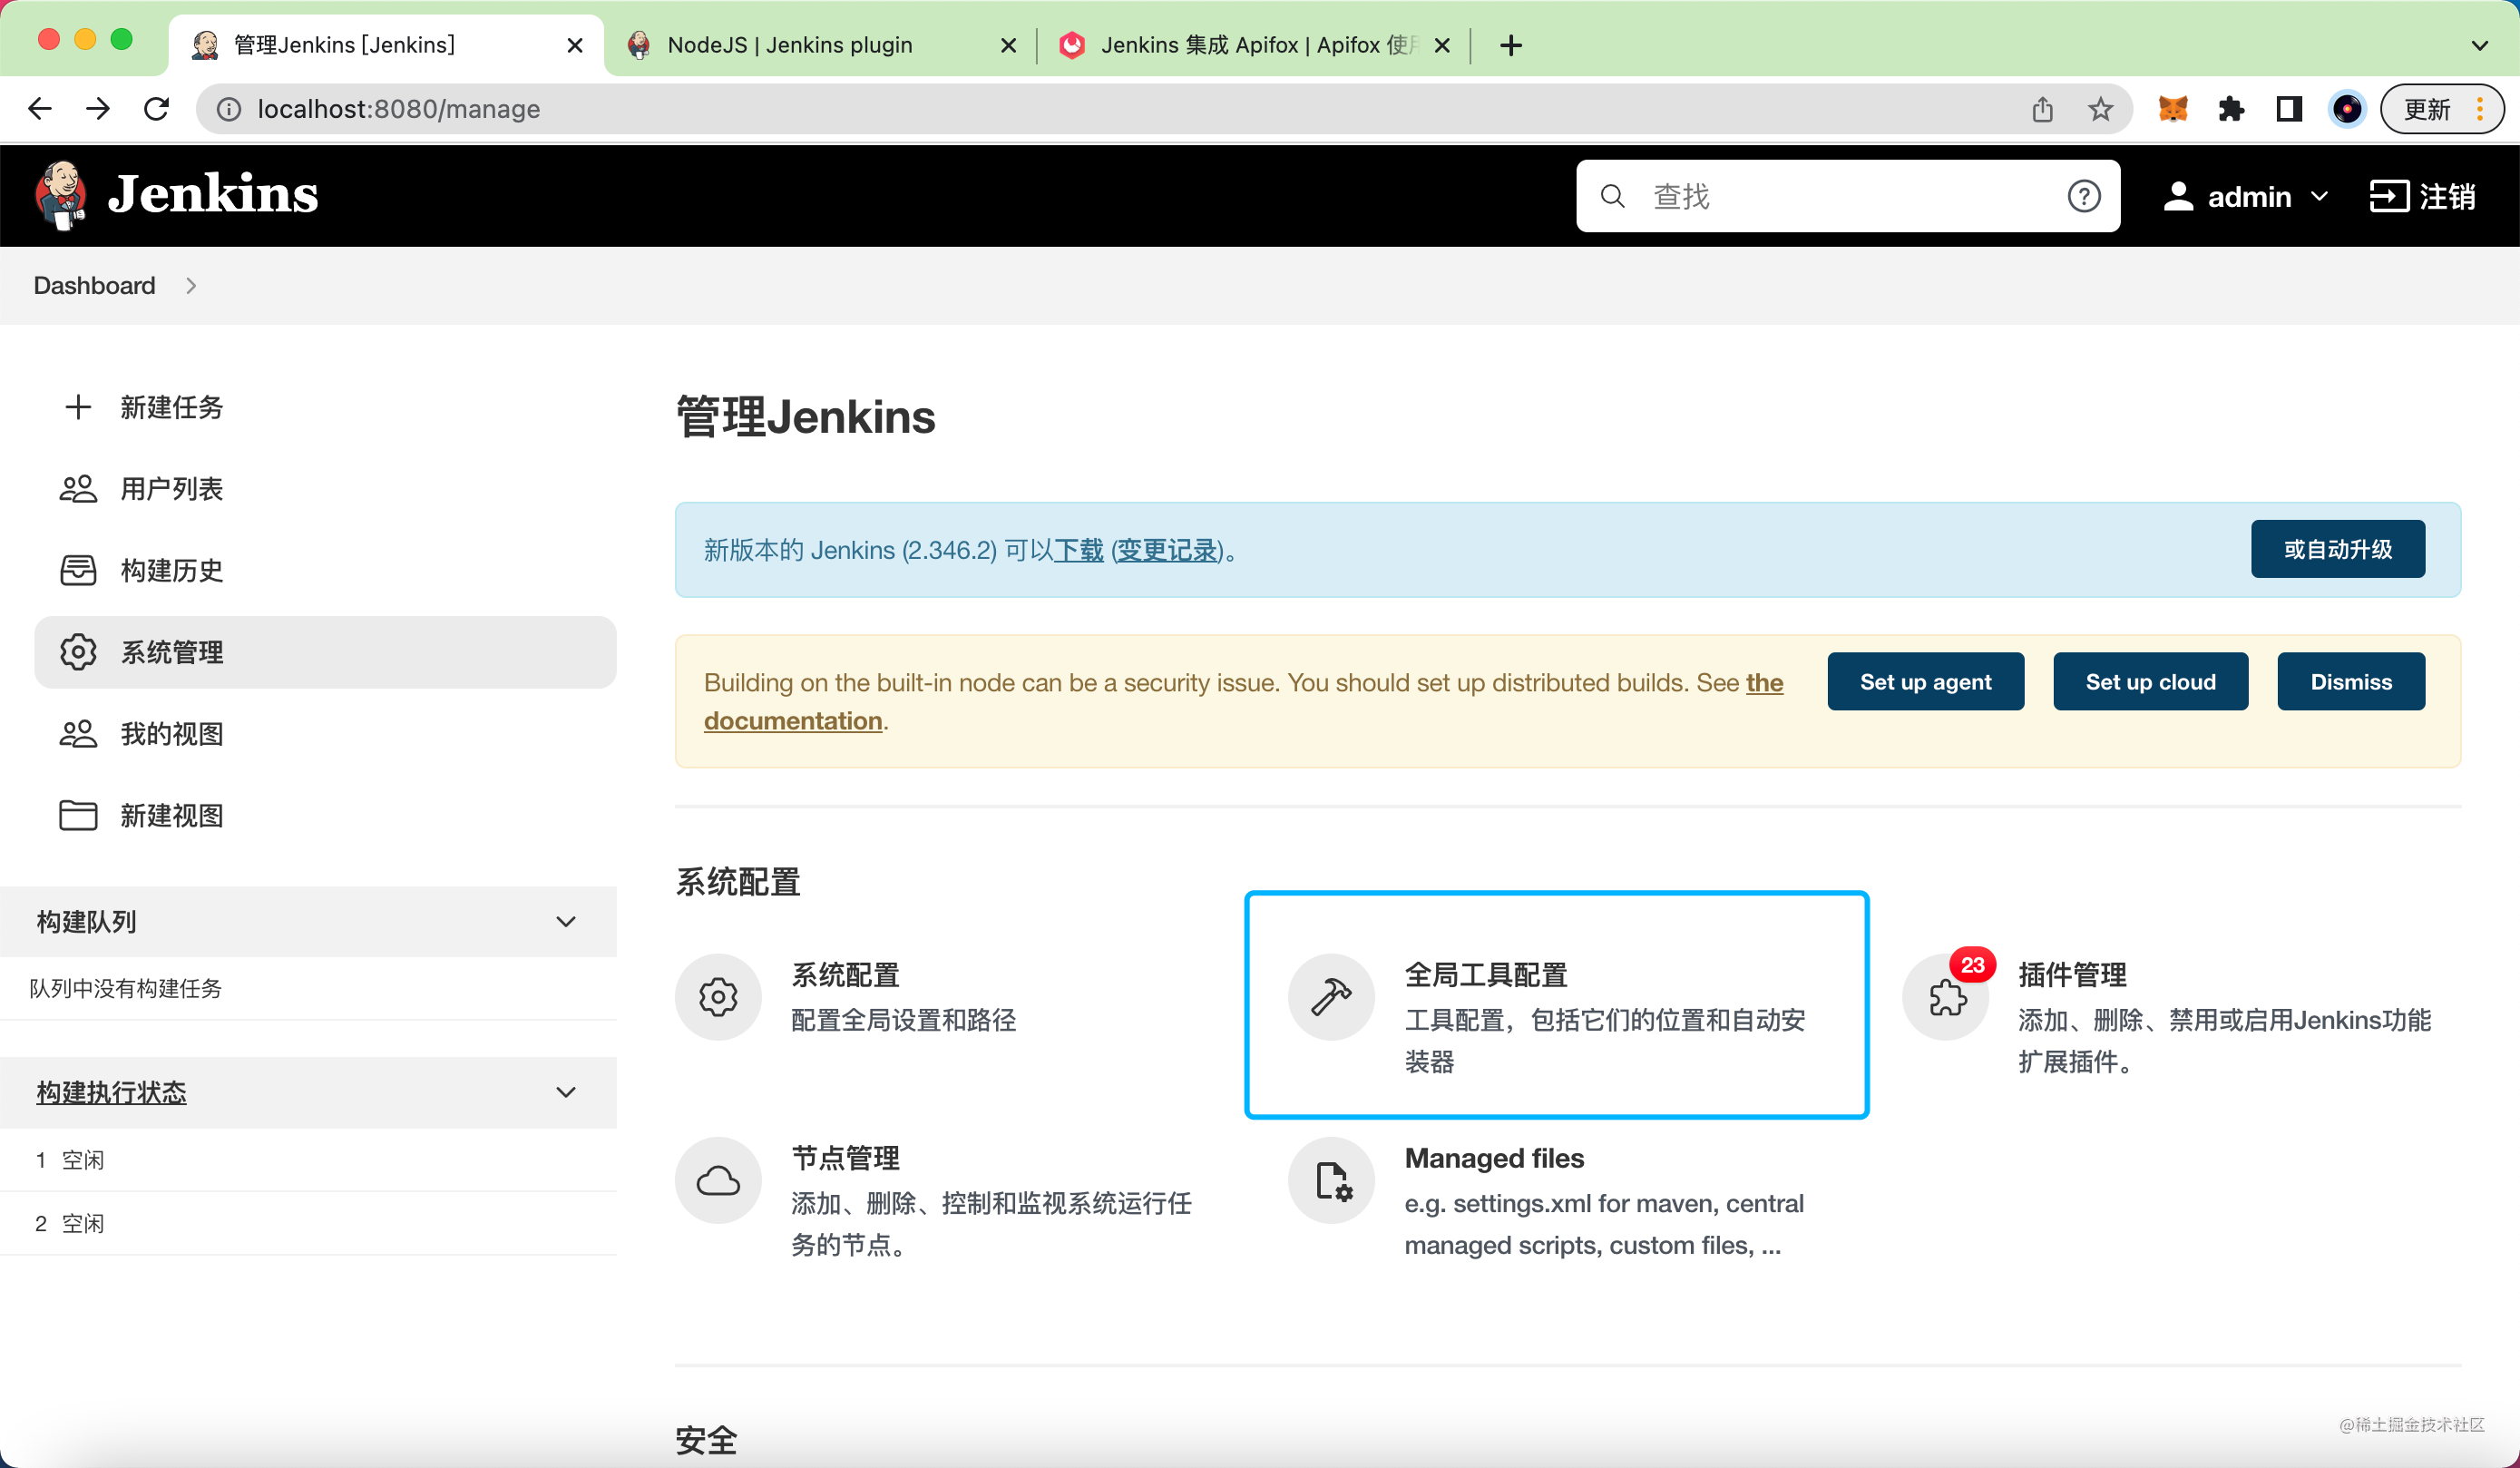Screen dimensions: 2520x1468
Task: Open the search help question mark
Action: click(2084, 196)
